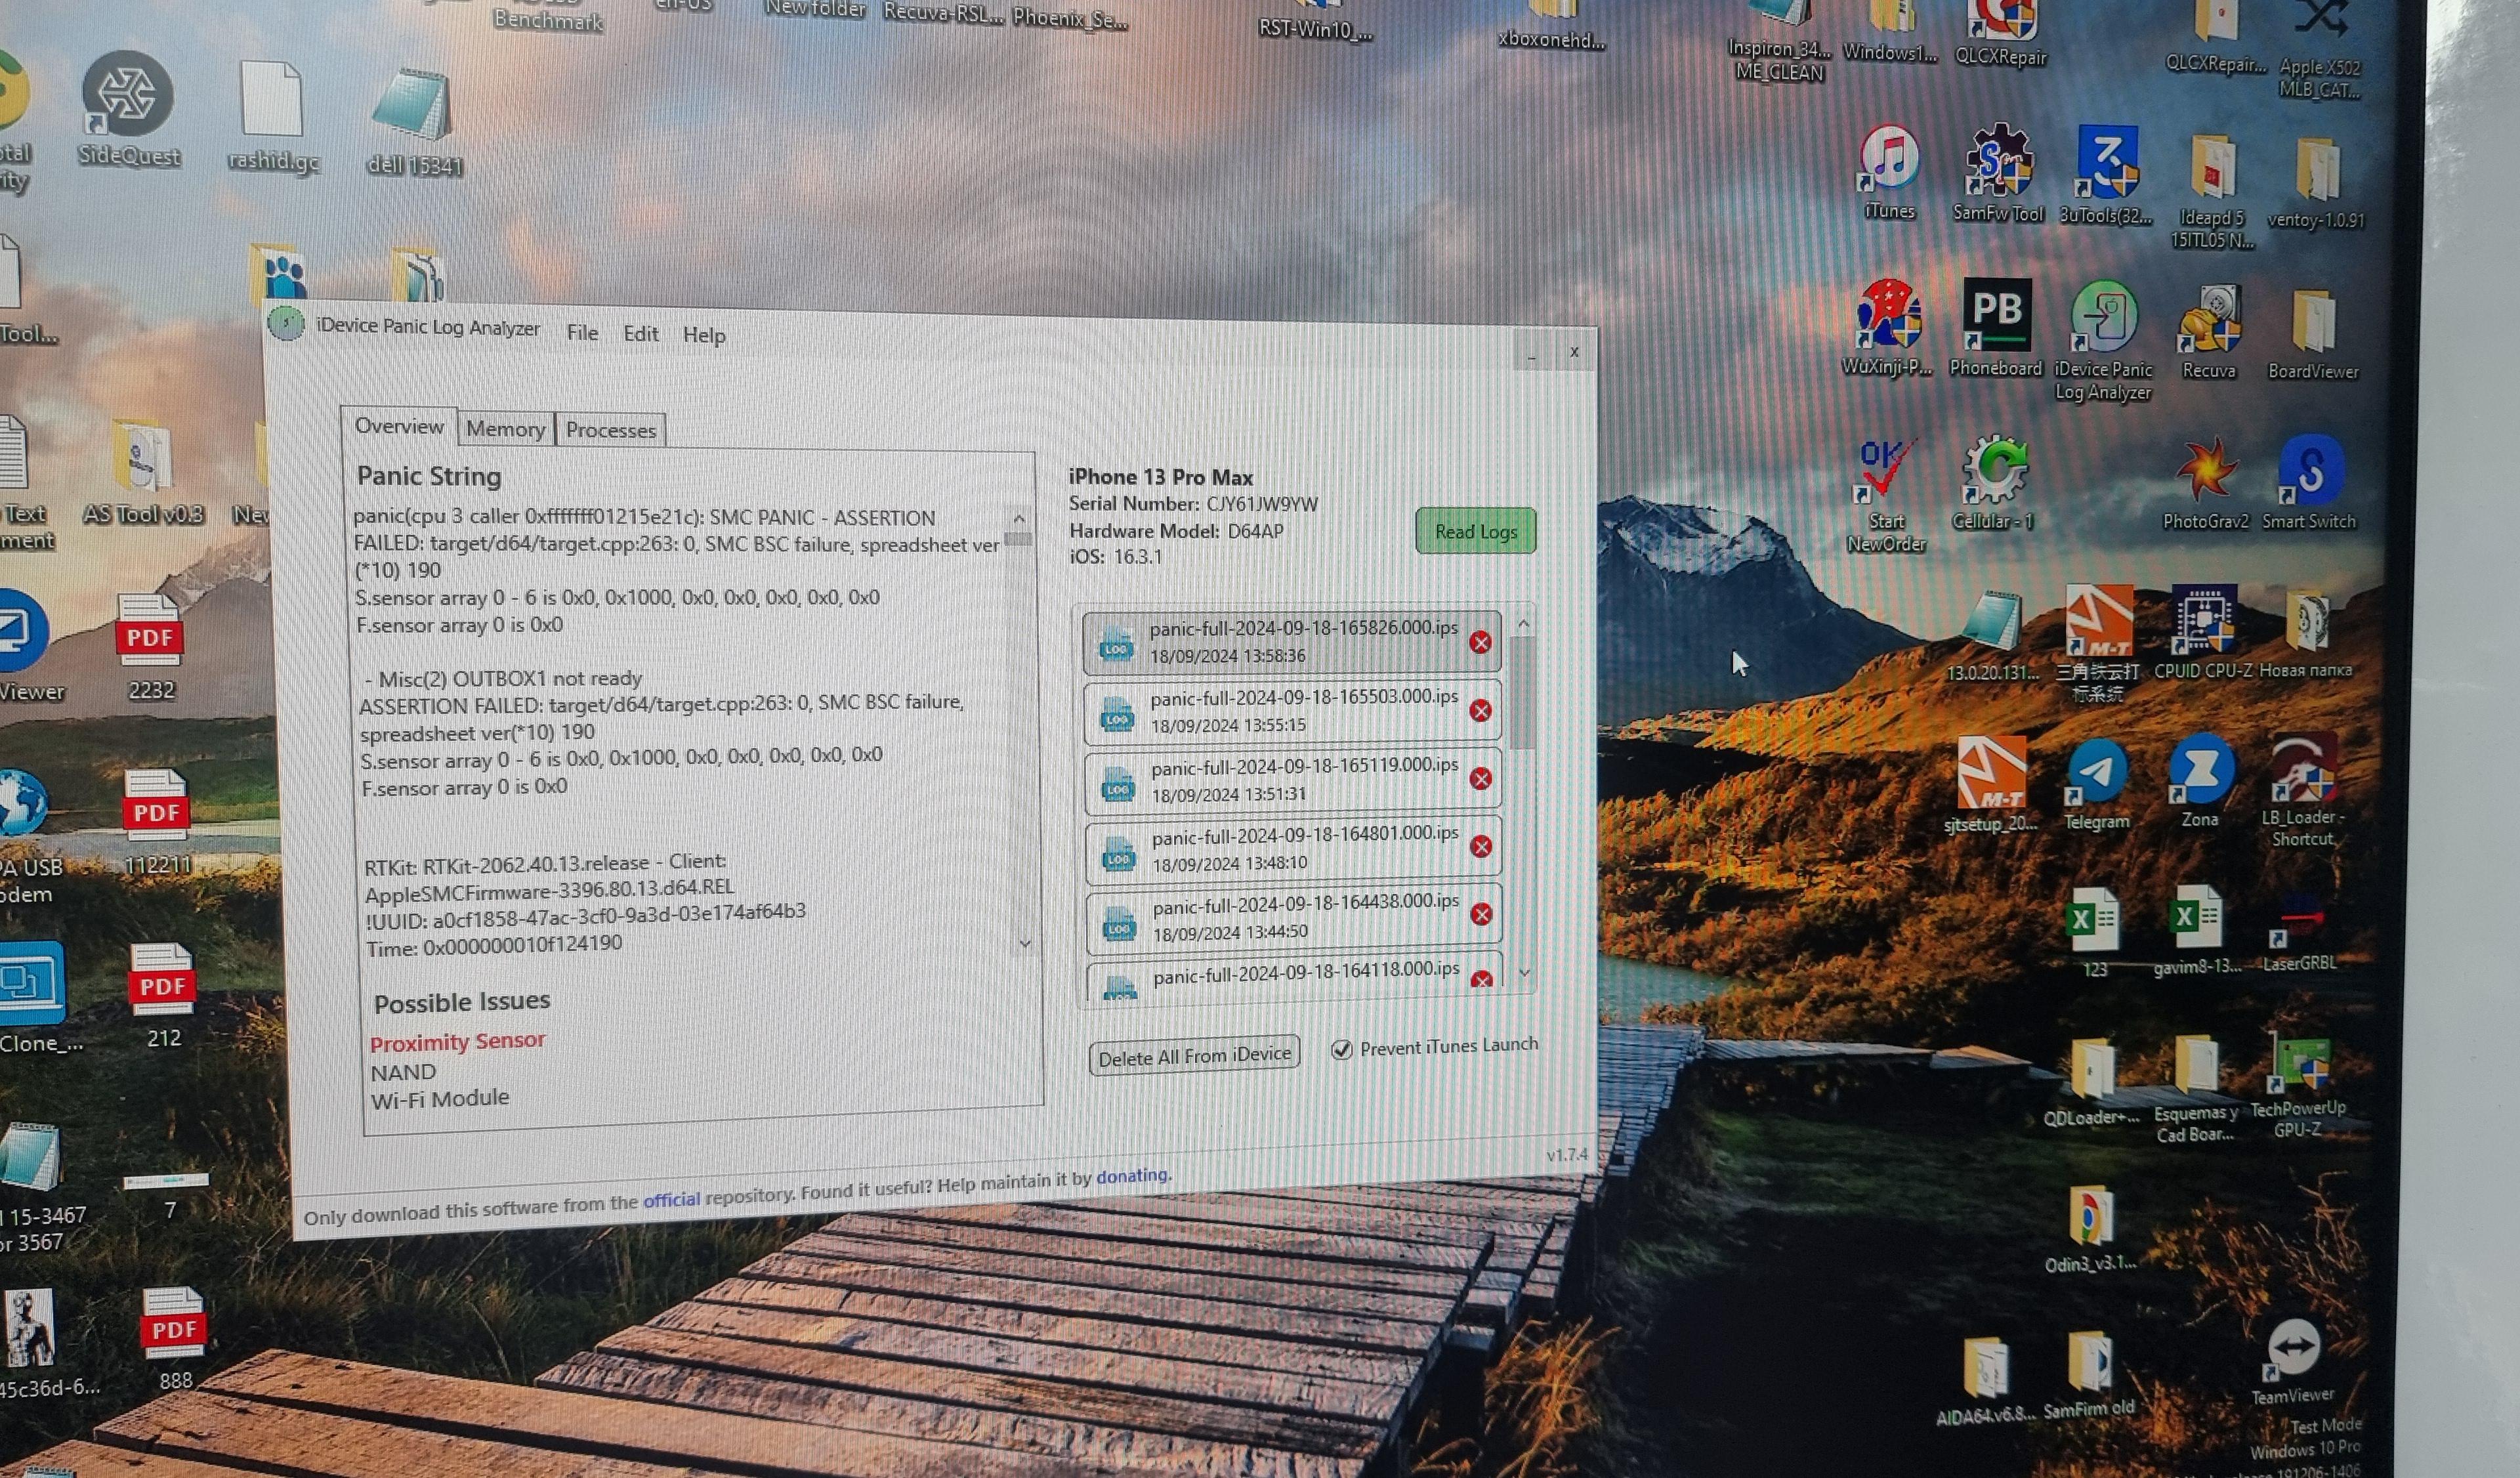Open CPUID CPU-Z desktop icon
The image size is (2520, 1478).
coord(2203,633)
